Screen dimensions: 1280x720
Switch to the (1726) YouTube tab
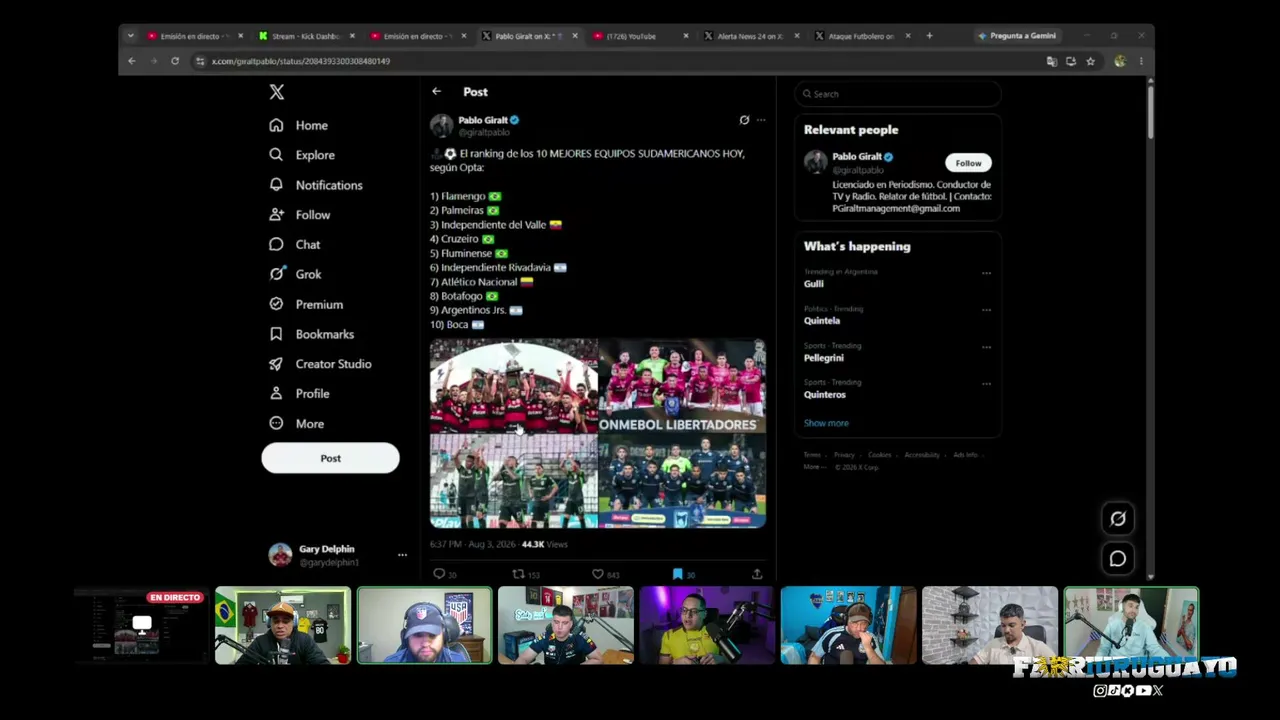[640, 36]
